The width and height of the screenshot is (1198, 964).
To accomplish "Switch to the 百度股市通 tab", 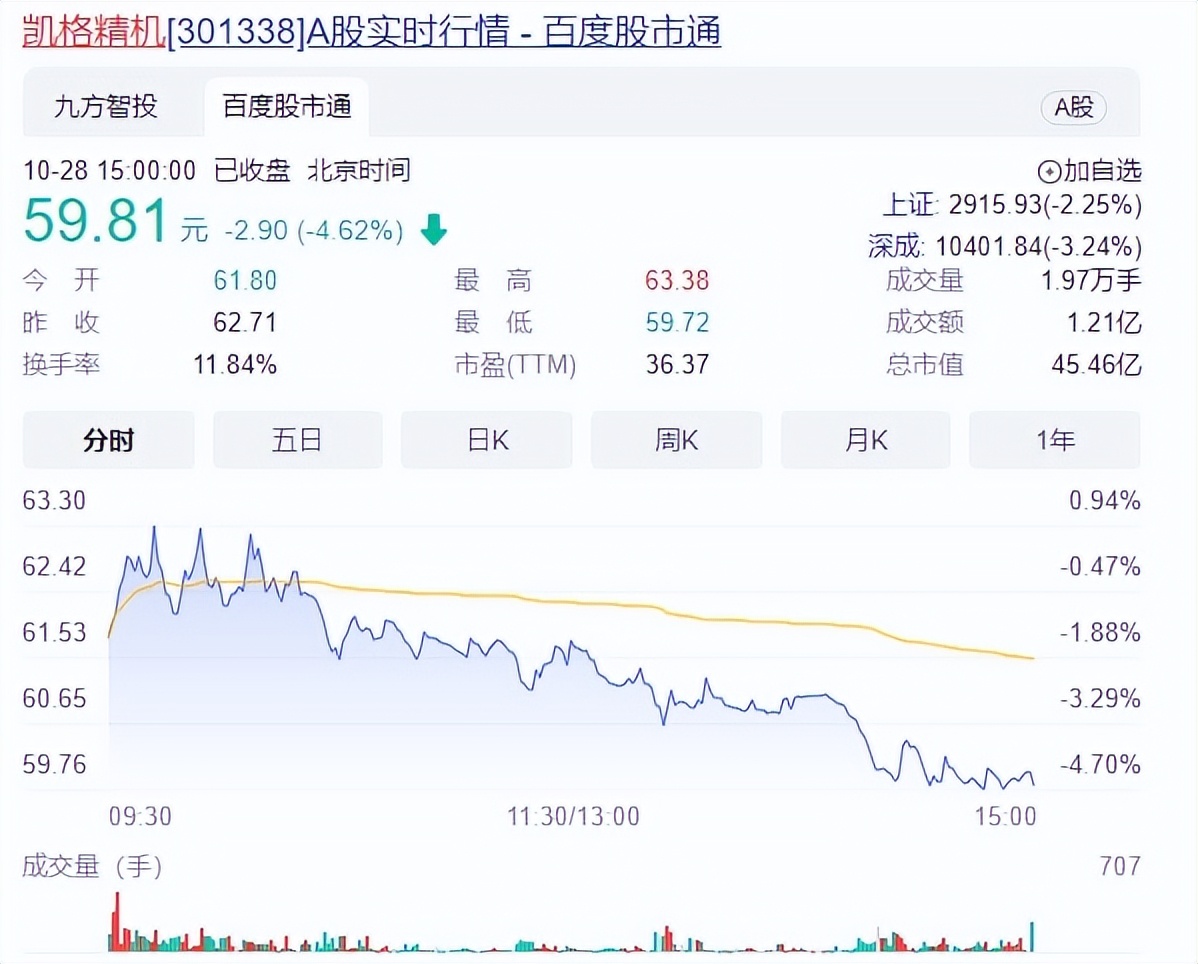I will click(x=286, y=105).
